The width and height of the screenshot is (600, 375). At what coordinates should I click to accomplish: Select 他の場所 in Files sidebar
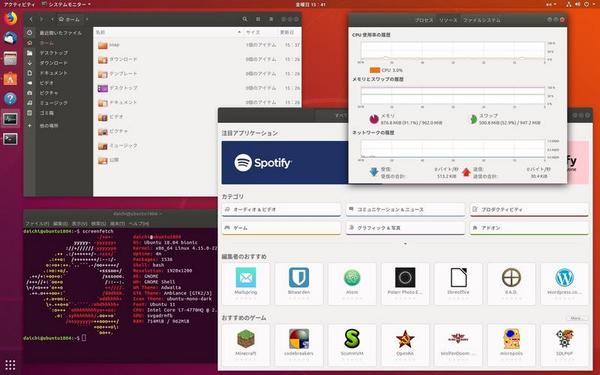49,126
